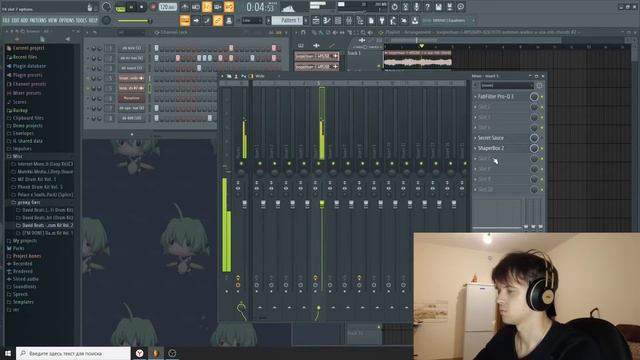This screenshot has width=640, height=360.
Task: Open the TOOLS menu
Action: (82, 20)
